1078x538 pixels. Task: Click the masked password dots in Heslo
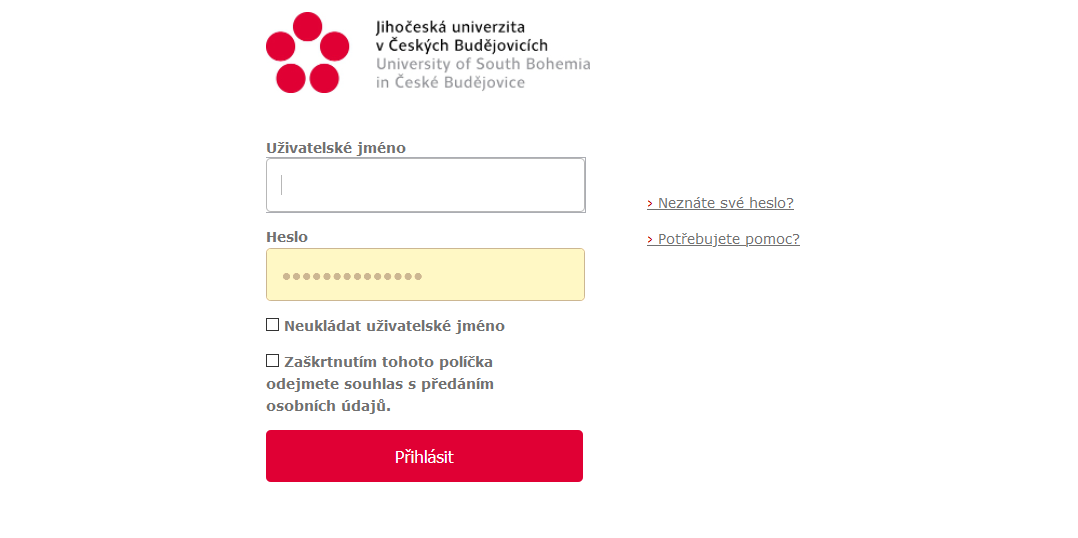tap(352, 277)
